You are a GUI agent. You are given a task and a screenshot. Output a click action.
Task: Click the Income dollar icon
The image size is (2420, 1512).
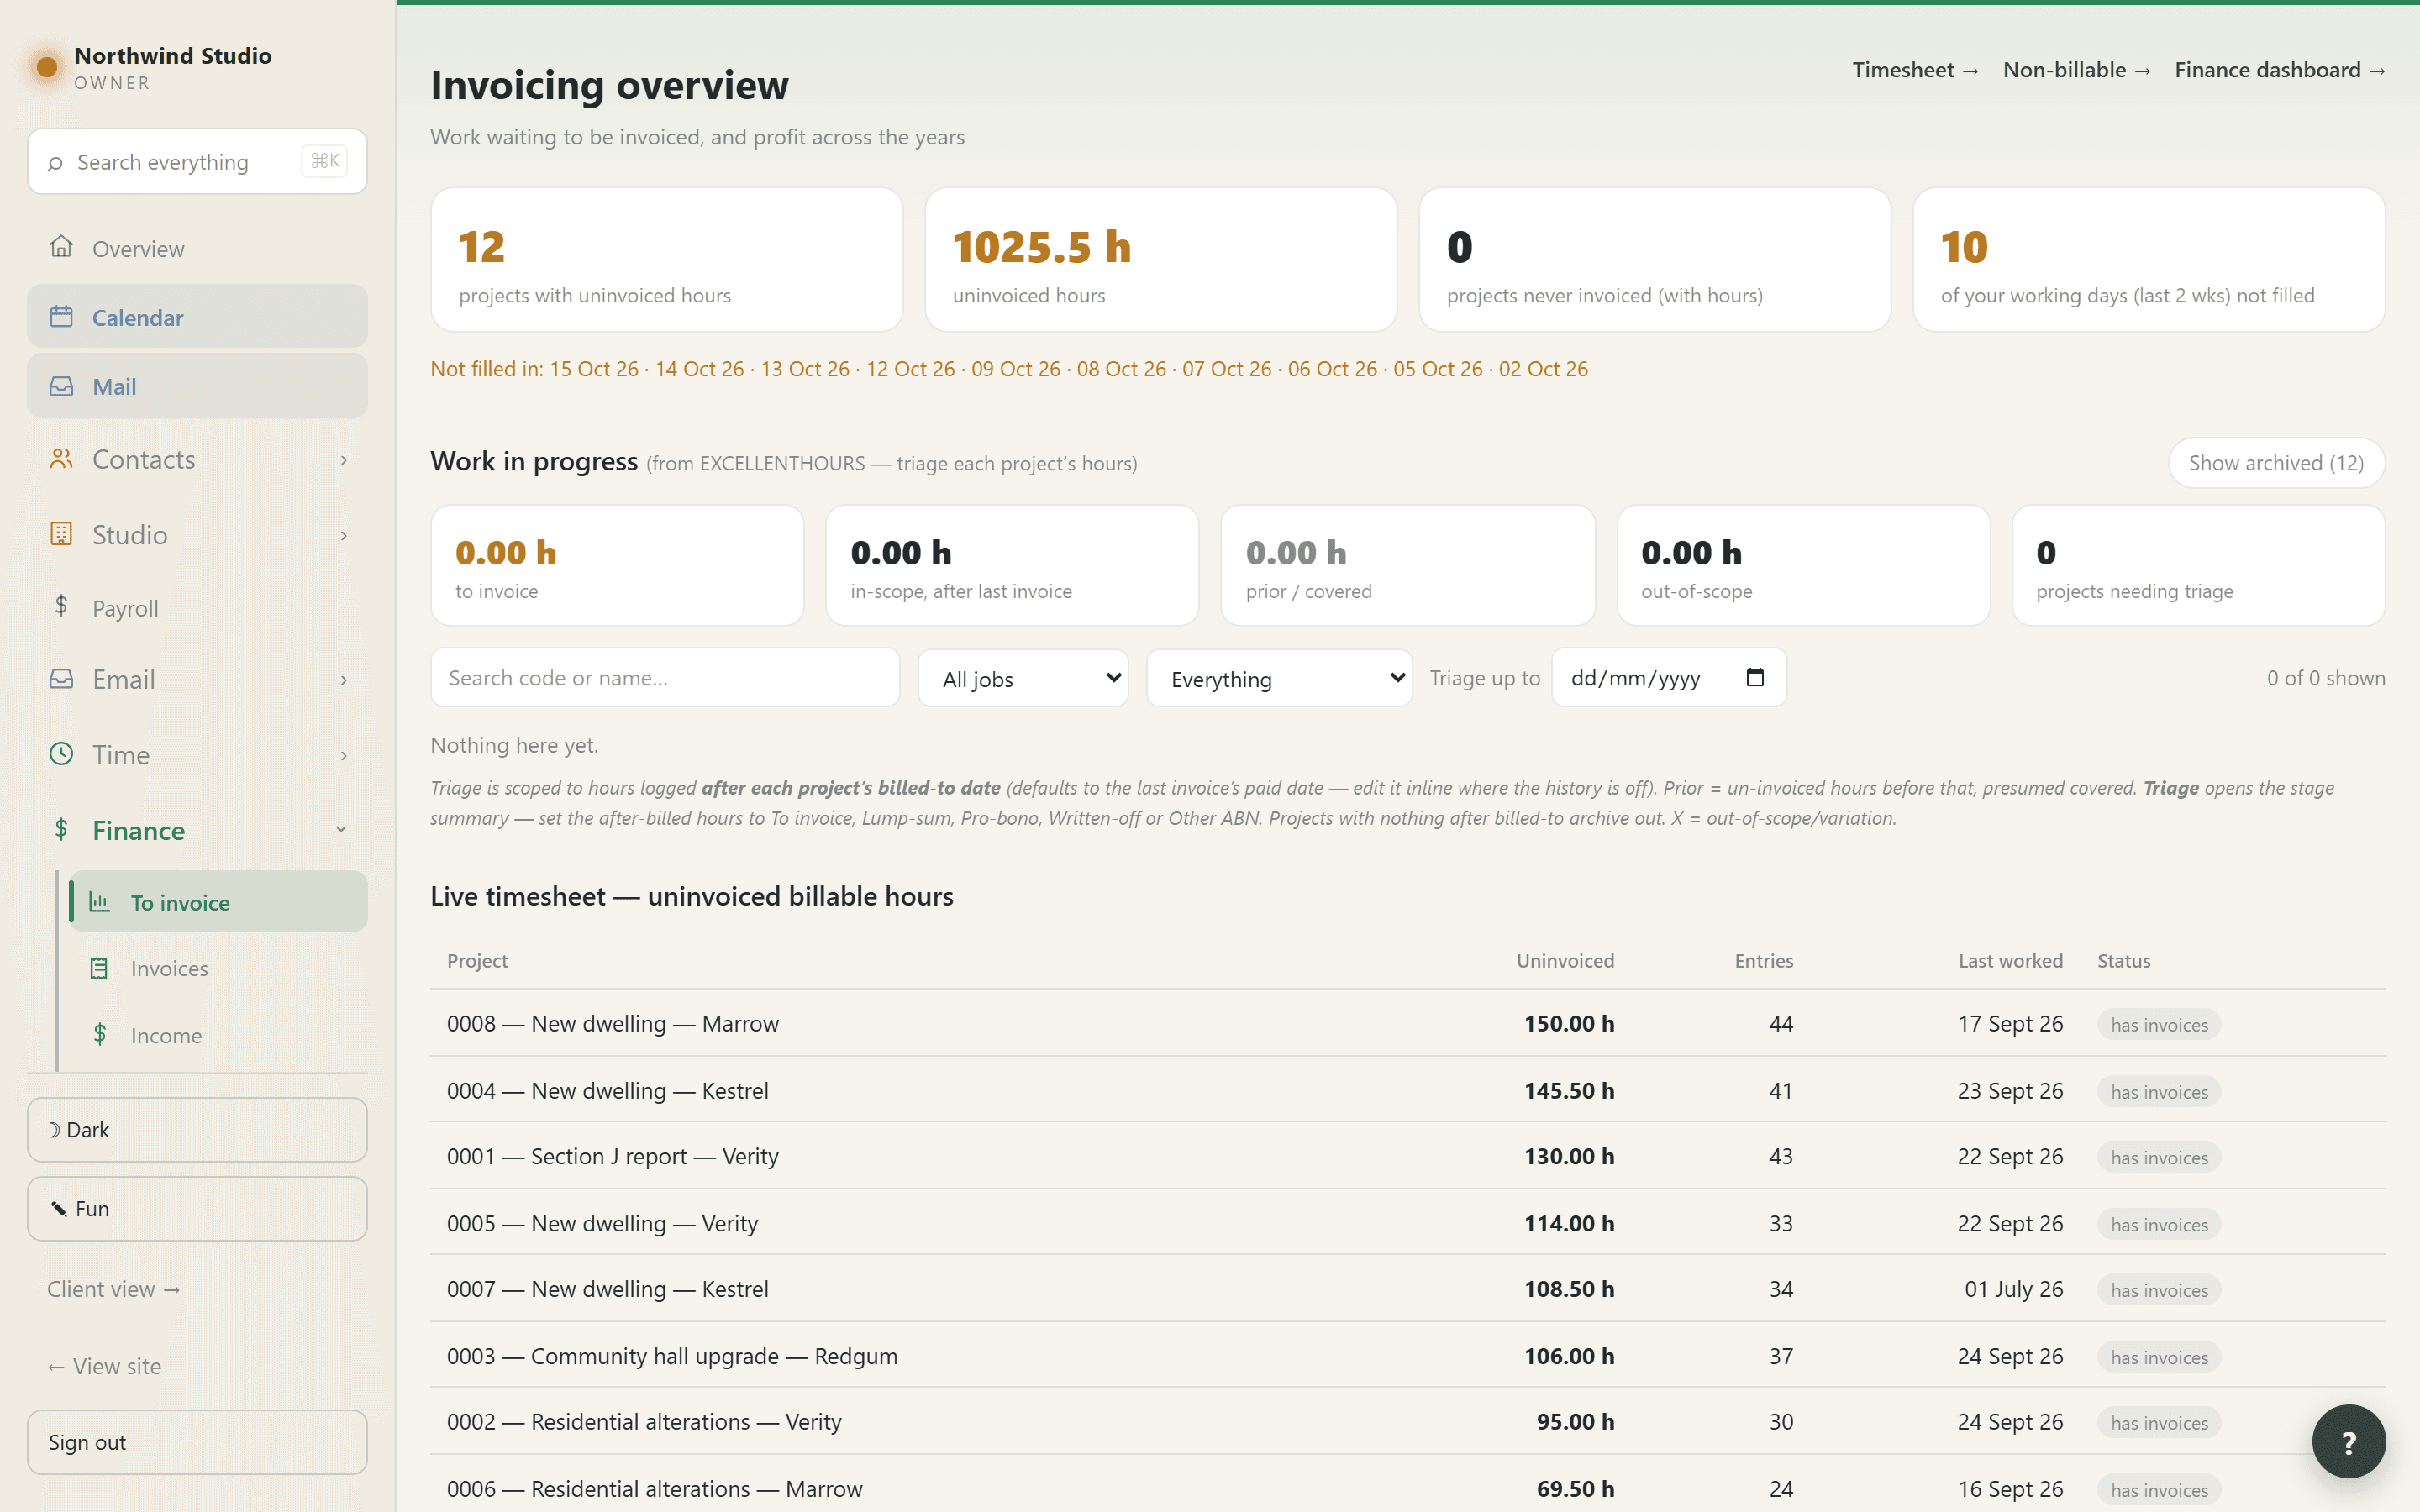[x=99, y=1034]
